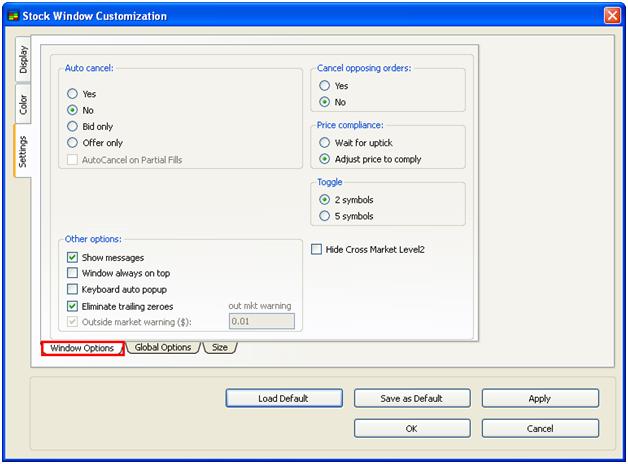Click the Stock Window Customization title bar icon
This screenshot has width=628, height=464.
(13, 16)
